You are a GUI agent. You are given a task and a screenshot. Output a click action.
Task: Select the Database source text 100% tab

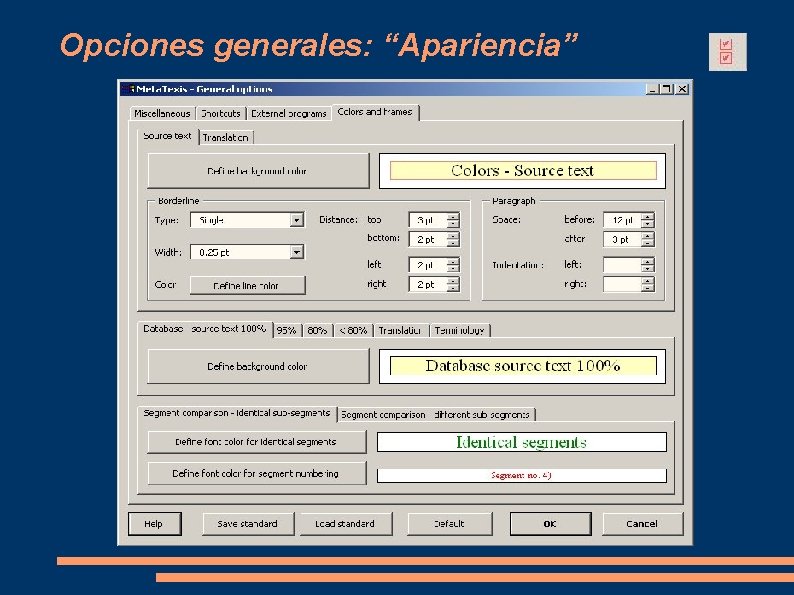205,329
